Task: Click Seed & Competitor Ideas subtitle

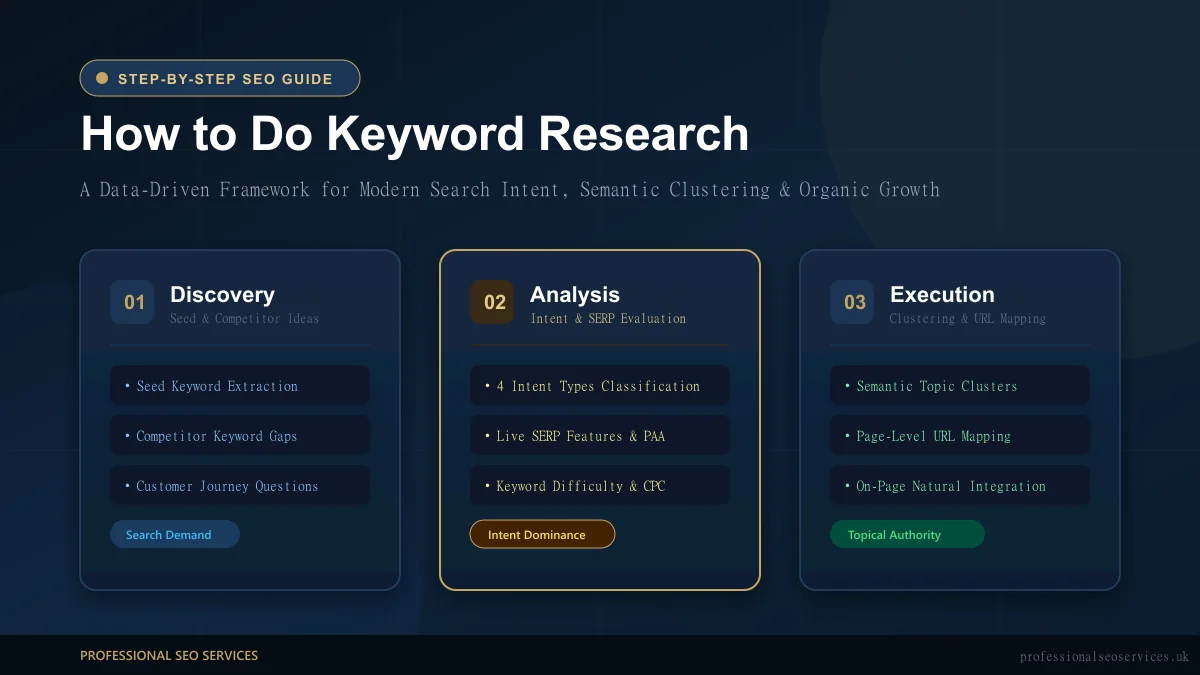Action: (245, 319)
